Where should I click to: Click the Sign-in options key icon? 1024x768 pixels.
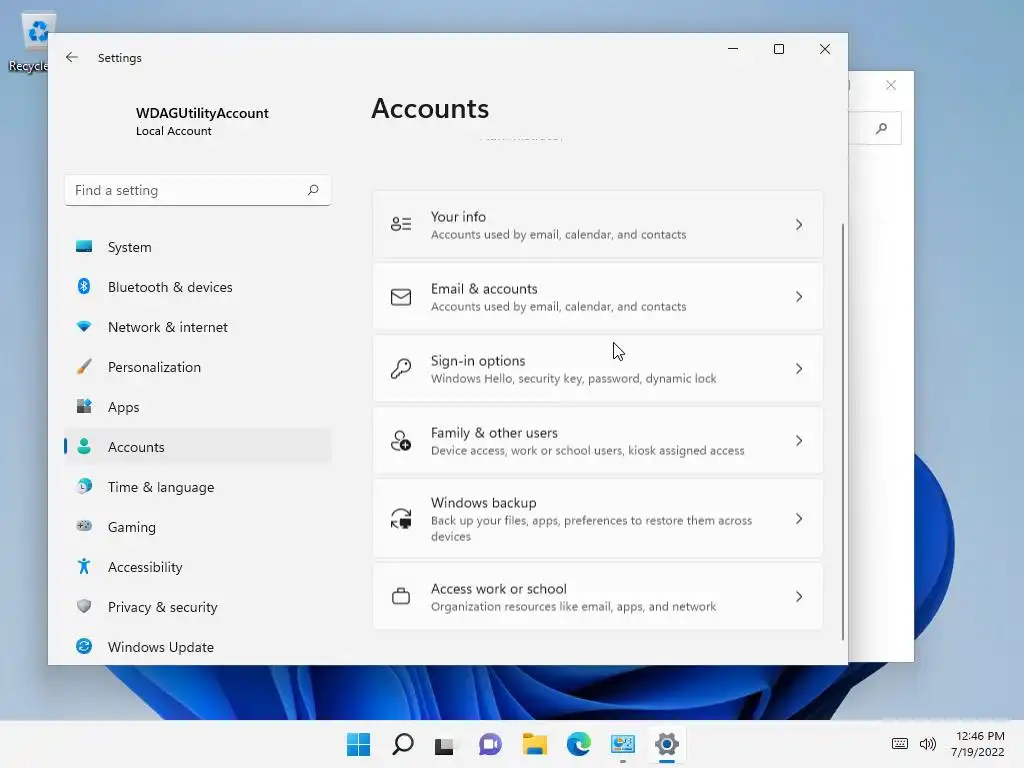(x=401, y=369)
